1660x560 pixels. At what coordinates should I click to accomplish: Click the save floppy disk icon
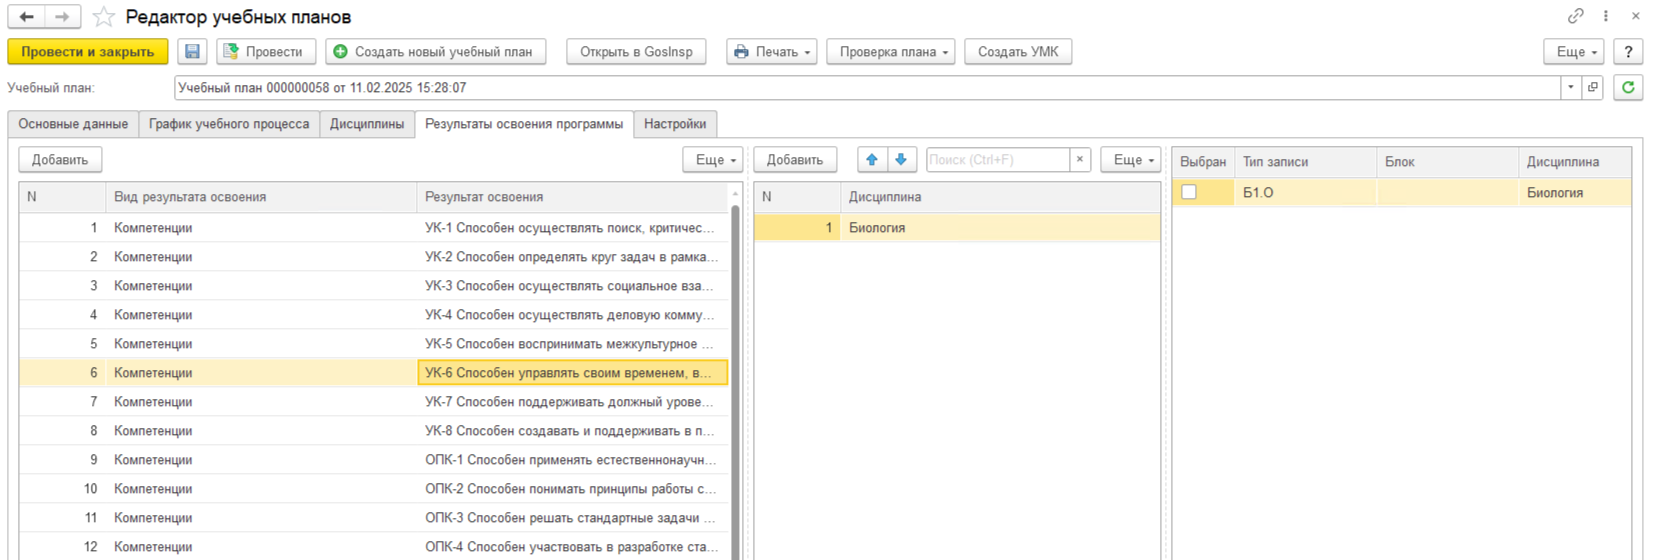(x=193, y=52)
